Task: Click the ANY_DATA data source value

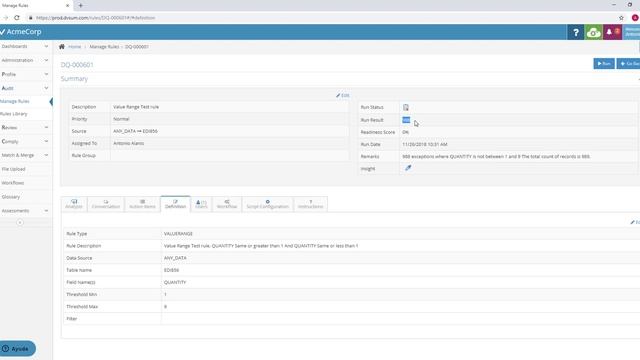Action: pos(175,258)
